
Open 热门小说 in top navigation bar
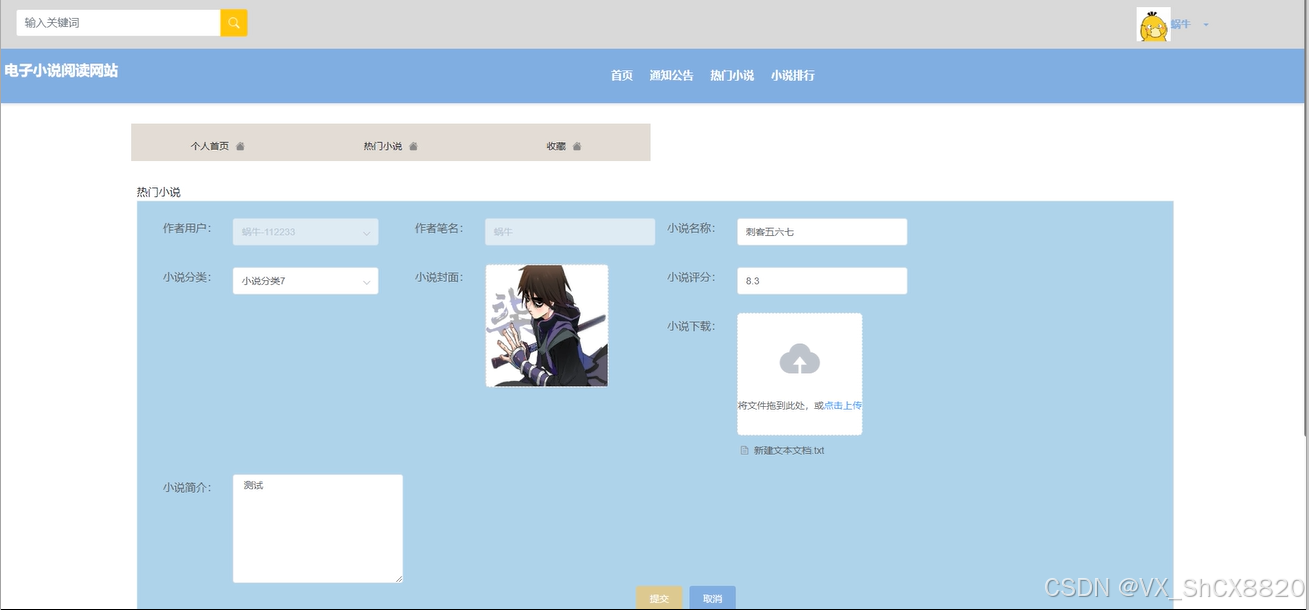[732, 76]
